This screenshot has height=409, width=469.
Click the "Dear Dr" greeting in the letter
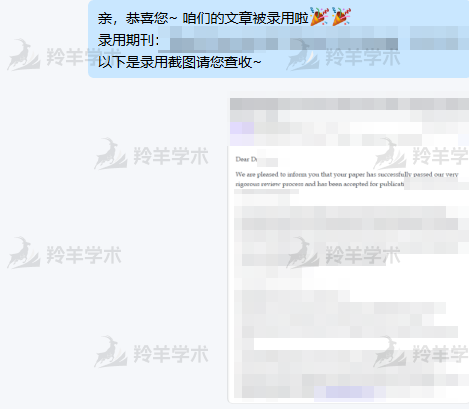[x=246, y=159]
